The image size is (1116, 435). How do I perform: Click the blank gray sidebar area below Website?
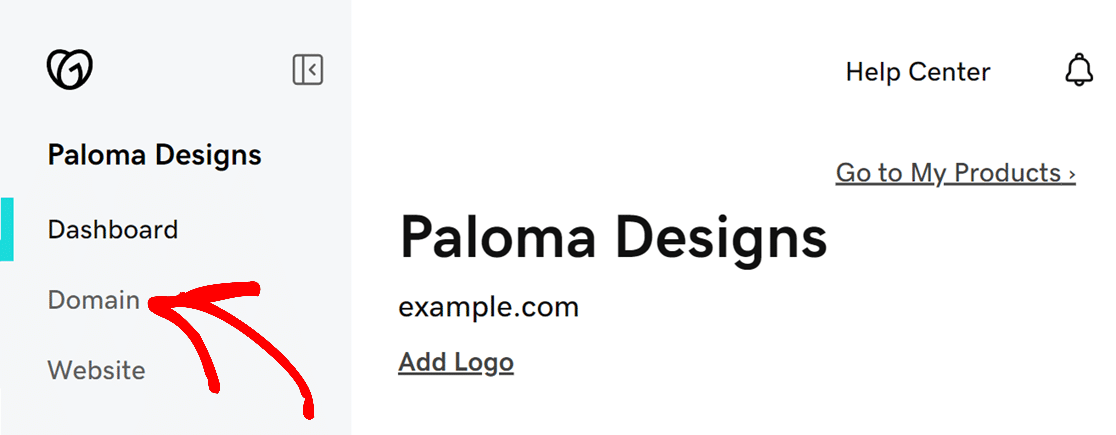pyautogui.click(x=175, y=412)
